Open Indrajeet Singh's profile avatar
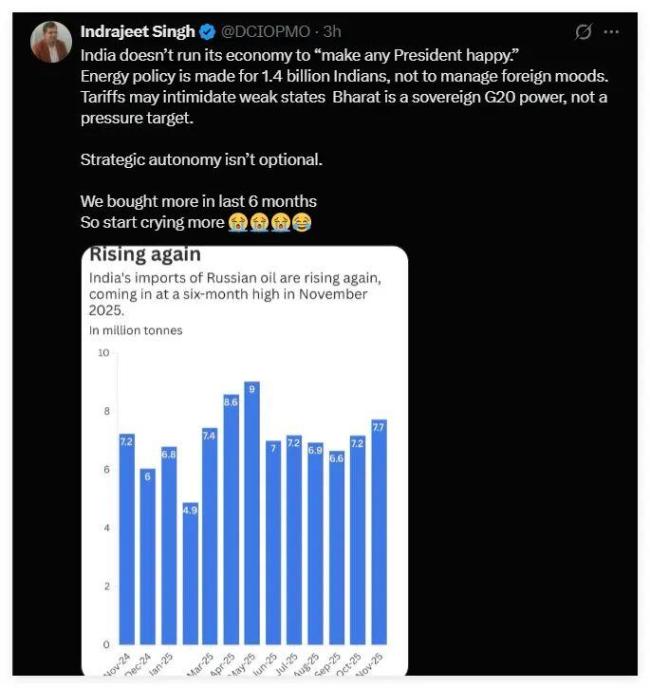This screenshot has width=650, height=688. tap(50, 41)
